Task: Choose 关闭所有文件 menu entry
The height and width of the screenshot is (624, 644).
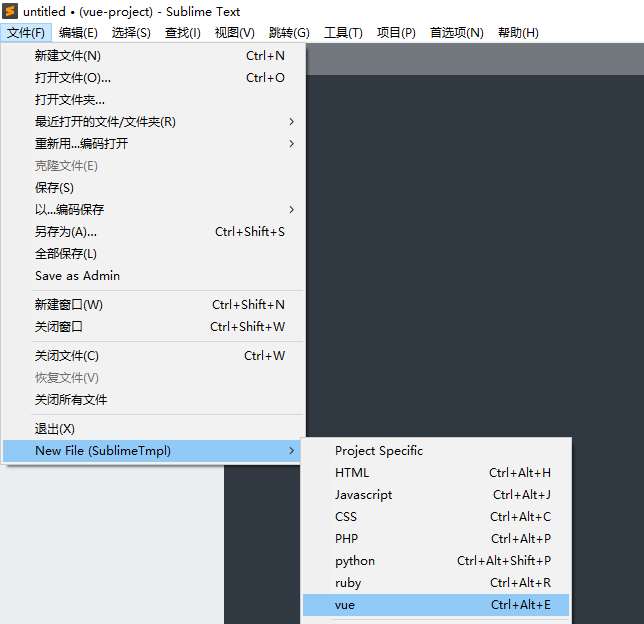Action: [x=154, y=400]
